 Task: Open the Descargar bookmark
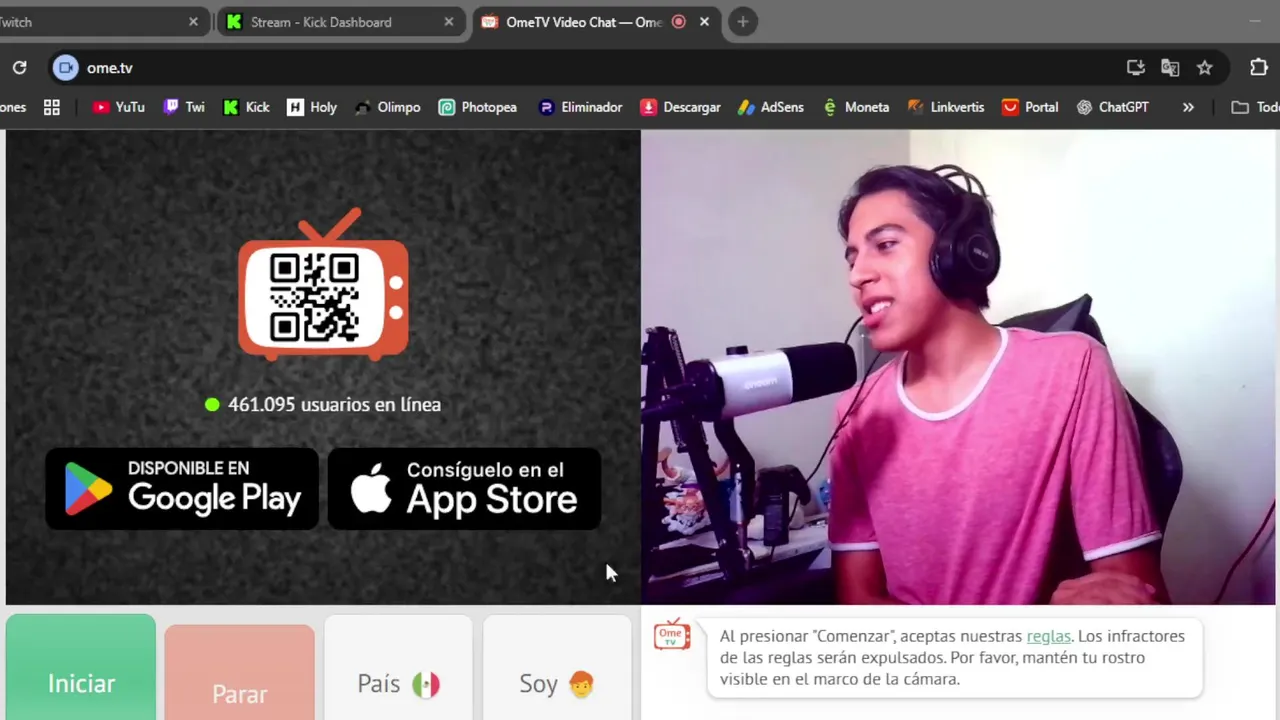tap(680, 107)
